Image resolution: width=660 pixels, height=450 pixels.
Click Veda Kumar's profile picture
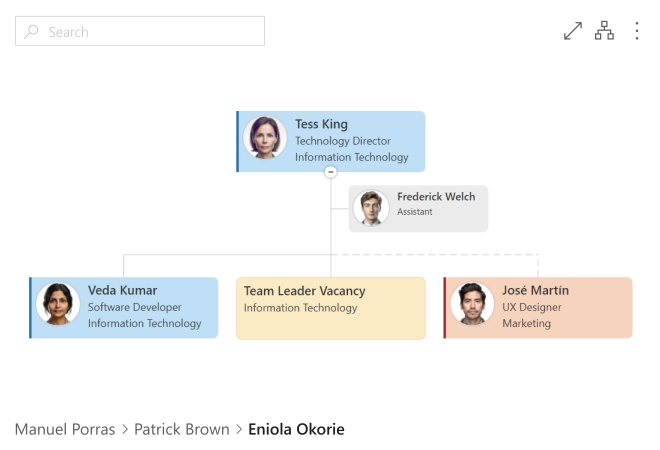pyautogui.click(x=58, y=304)
